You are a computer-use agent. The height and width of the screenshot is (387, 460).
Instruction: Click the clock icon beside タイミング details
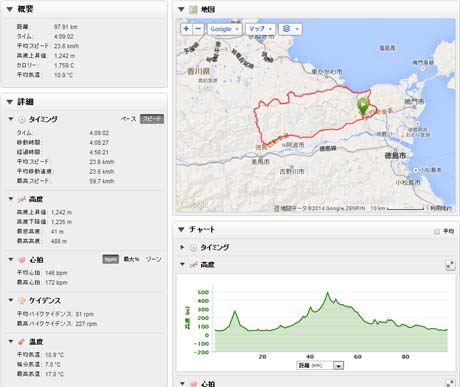point(22,119)
